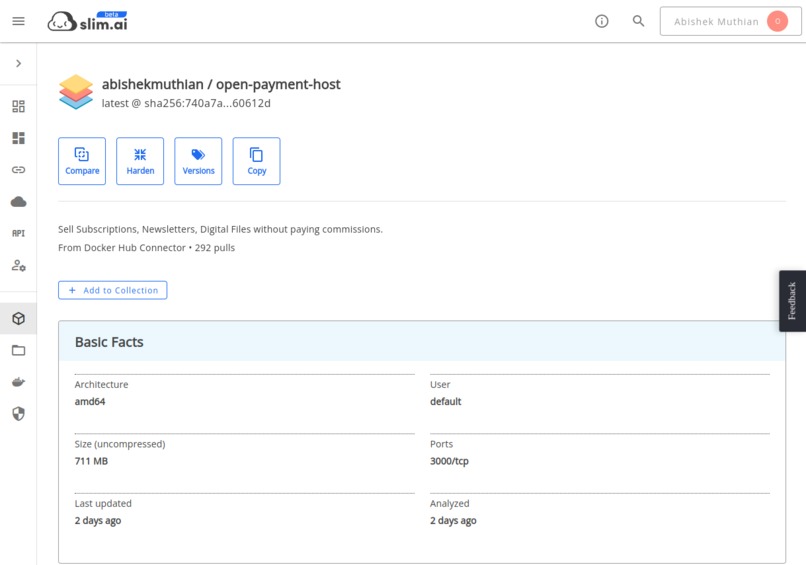Open the dashboard grid sidebar icon
Image resolution: width=806 pixels, height=565 pixels.
click(x=19, y=106)
